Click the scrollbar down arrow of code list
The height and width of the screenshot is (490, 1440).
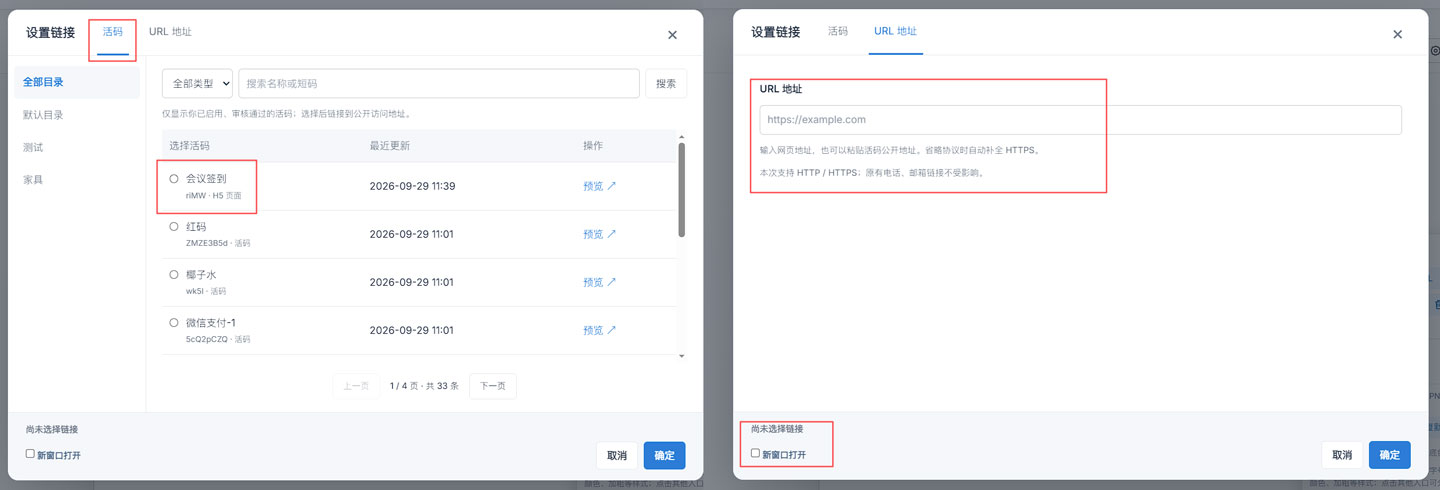pos(682,355)
